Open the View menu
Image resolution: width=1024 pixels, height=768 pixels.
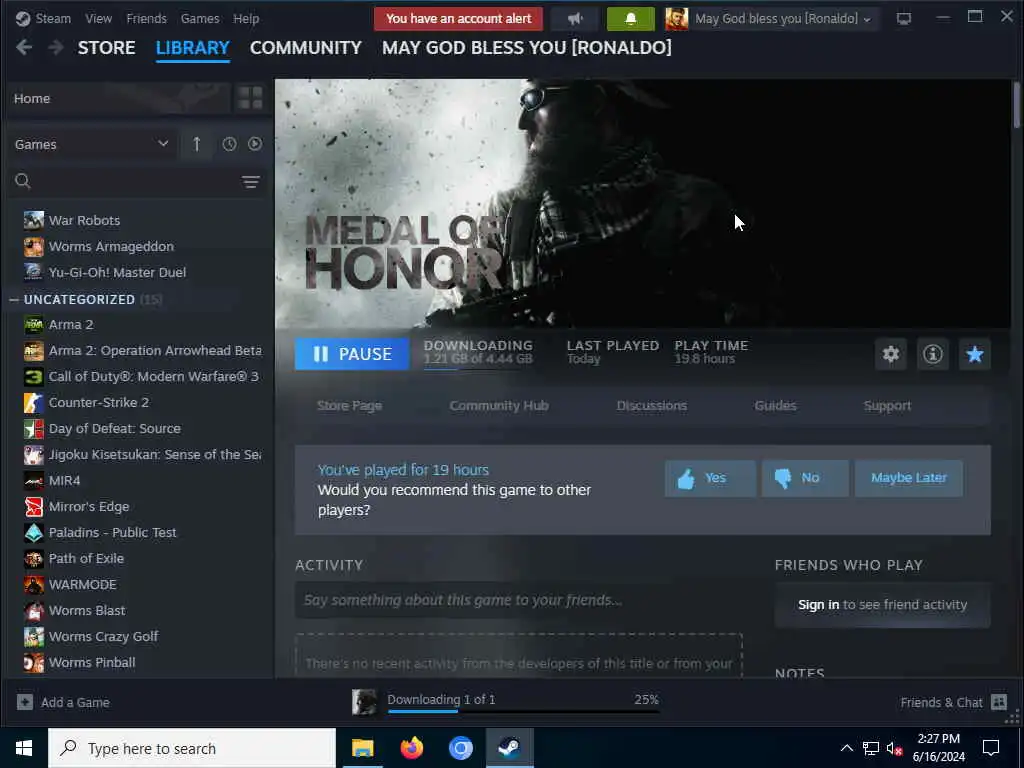pos(98,18)
